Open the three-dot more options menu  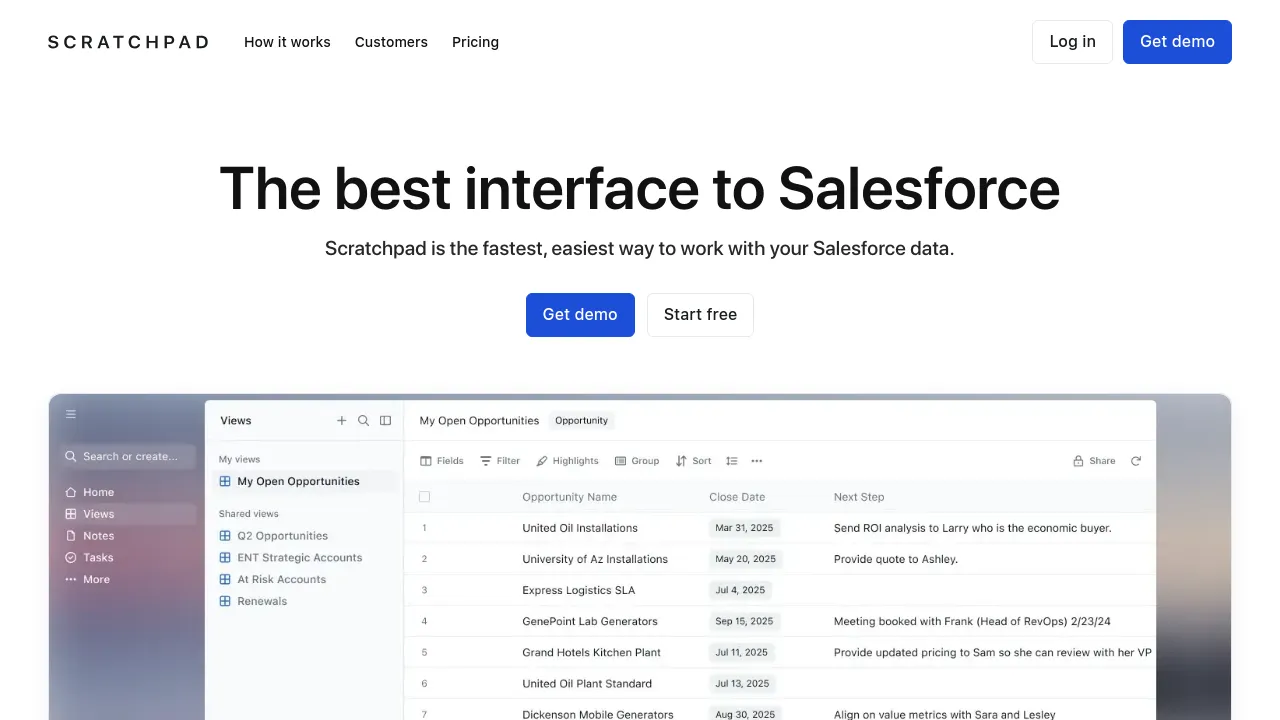pos(757,461)
